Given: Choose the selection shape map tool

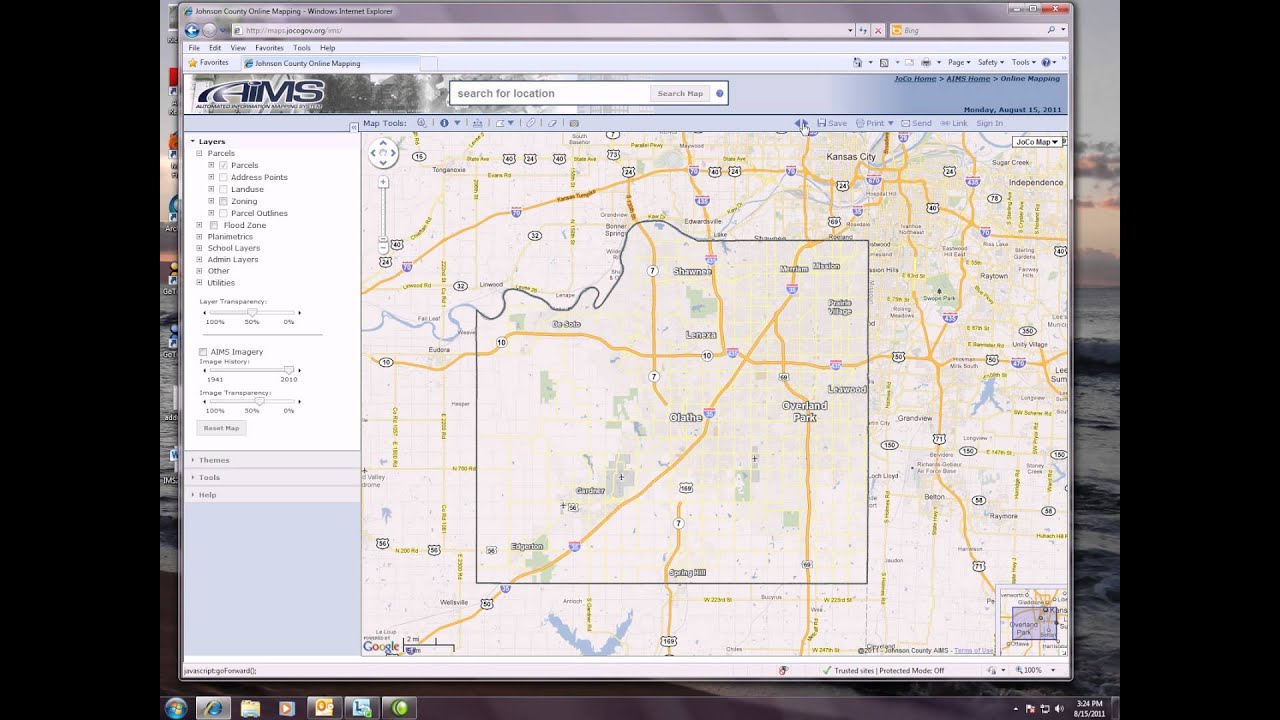Looking at the screenshot, I should pos(499,123).
